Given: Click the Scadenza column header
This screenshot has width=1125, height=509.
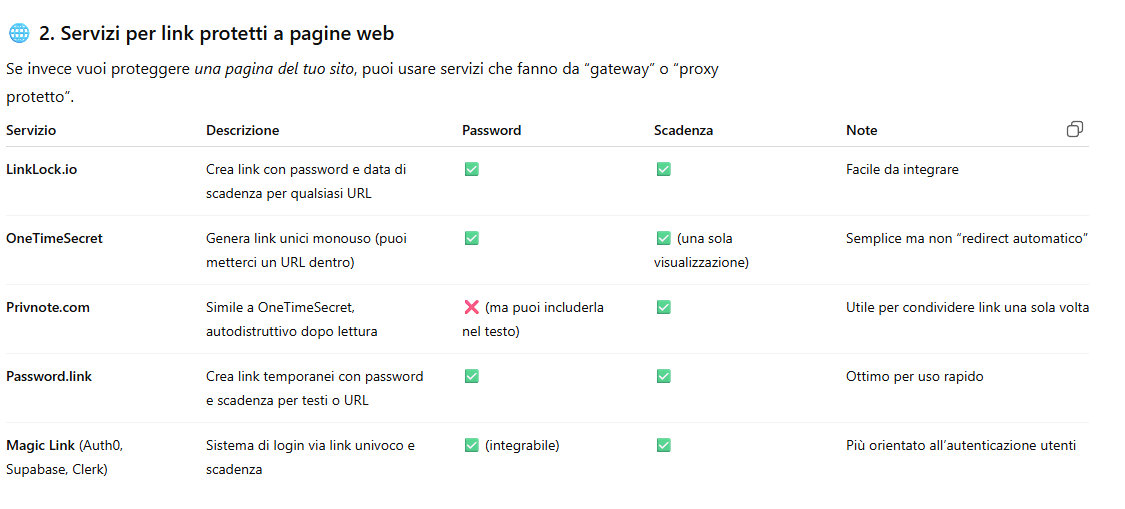Looking at the screenshot, I should [x=683, y=130].
